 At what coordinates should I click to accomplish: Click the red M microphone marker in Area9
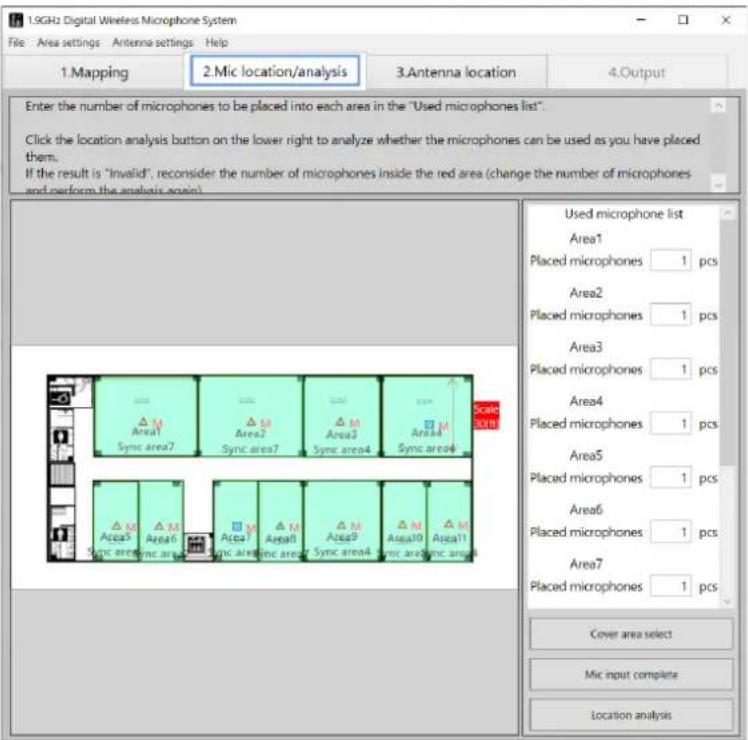coord(356,526)
